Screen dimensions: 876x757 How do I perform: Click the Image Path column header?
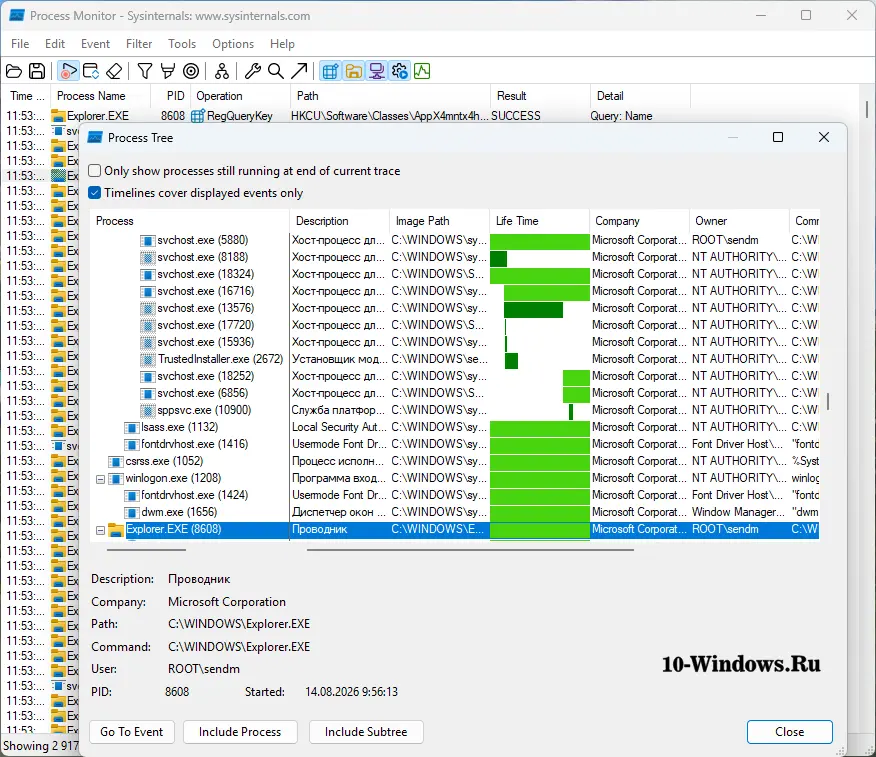(439, 221)
